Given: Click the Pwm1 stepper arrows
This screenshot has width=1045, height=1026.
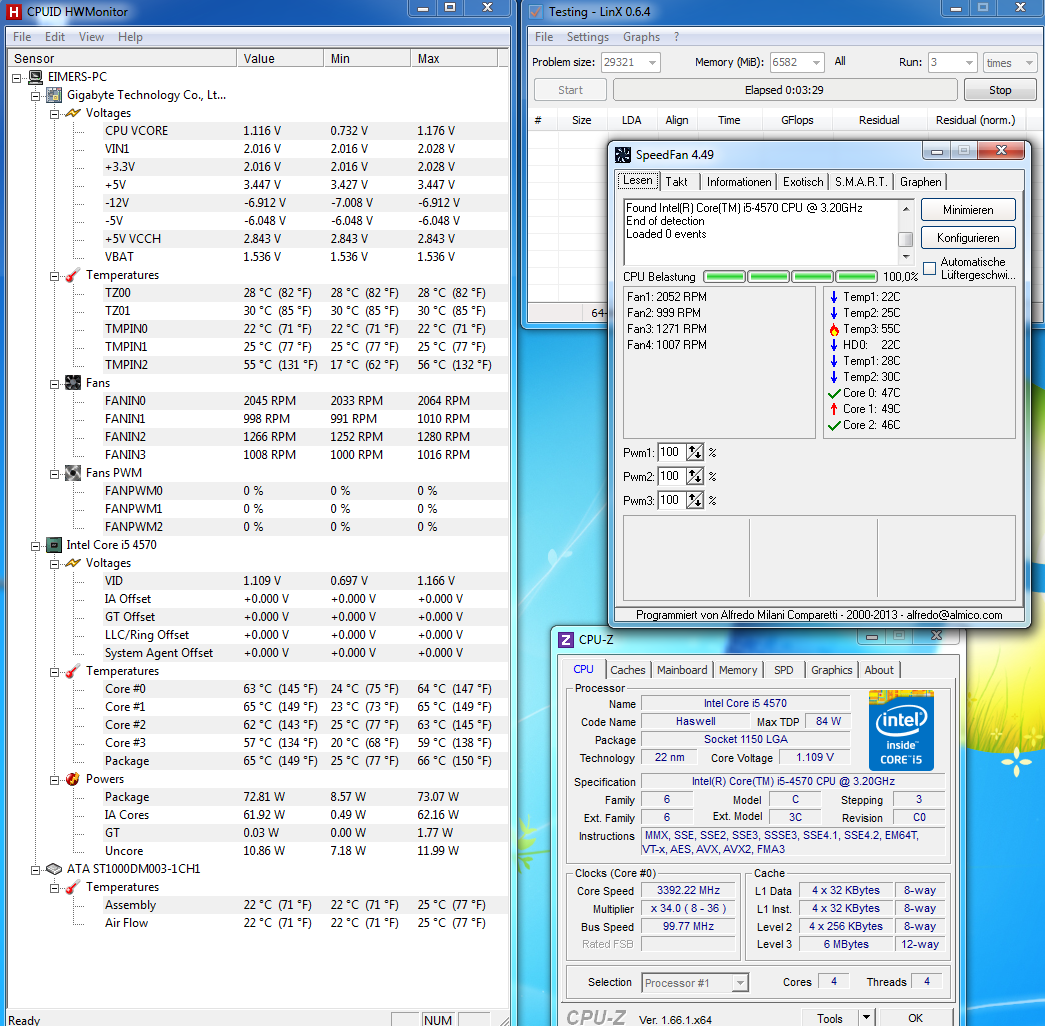Looking at the screenshot, I should click(x=694, y=453).
